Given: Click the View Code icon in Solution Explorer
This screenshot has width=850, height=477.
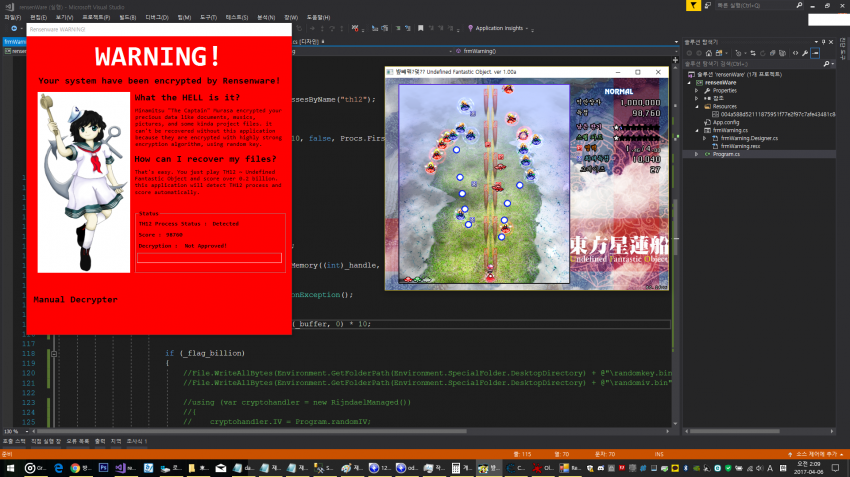Looking at the screenshot, I should [x=795, y=53].
